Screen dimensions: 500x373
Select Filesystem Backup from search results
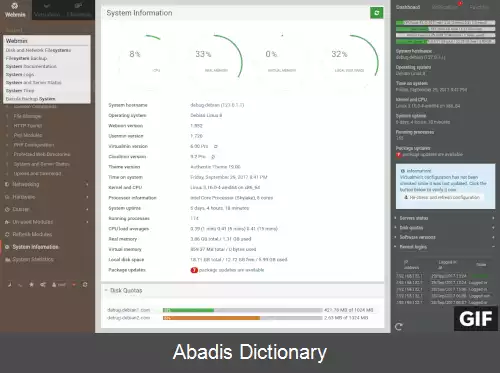click(x=26, y=58)
